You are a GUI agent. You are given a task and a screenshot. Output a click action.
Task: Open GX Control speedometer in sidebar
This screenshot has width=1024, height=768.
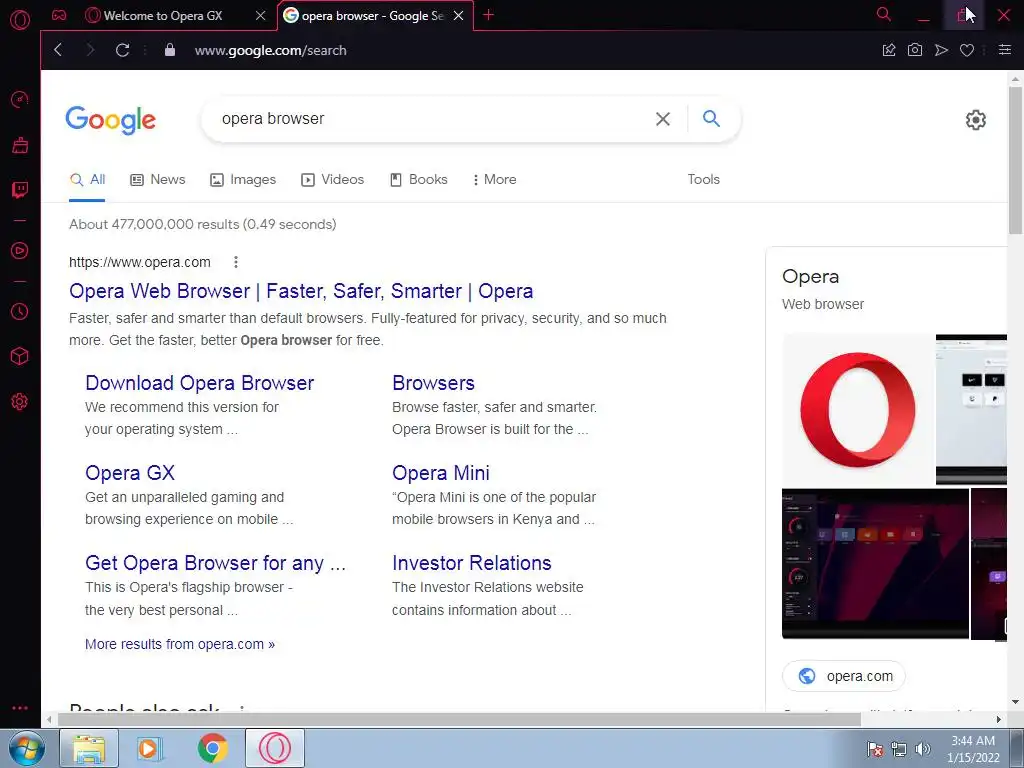click(x=20, y=99)
